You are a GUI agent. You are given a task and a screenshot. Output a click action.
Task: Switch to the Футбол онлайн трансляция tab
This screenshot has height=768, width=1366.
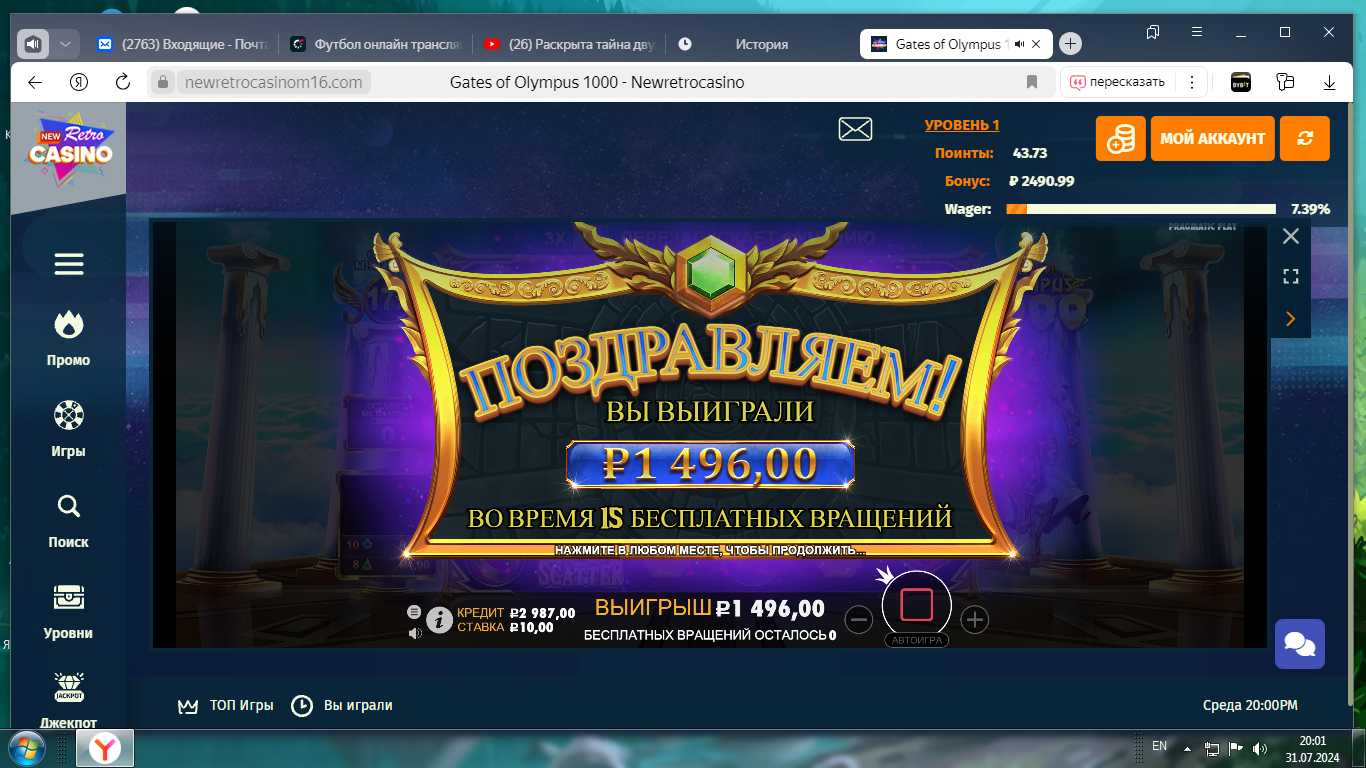(375, 44)
